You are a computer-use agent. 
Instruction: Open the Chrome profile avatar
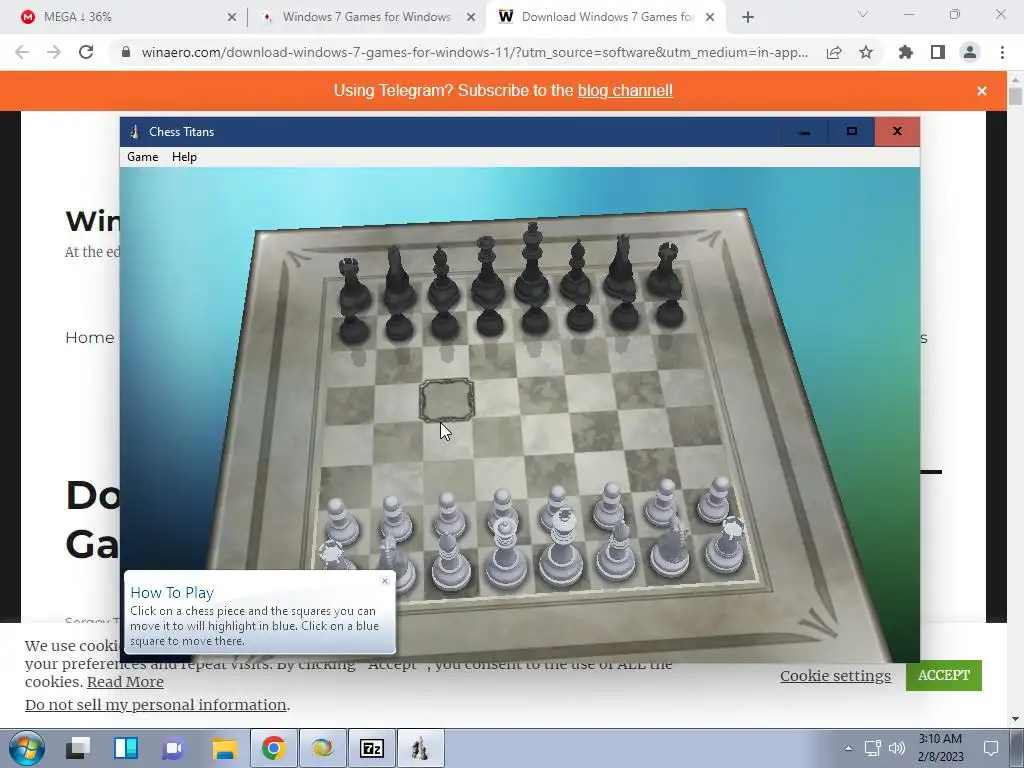pos(970,52)
